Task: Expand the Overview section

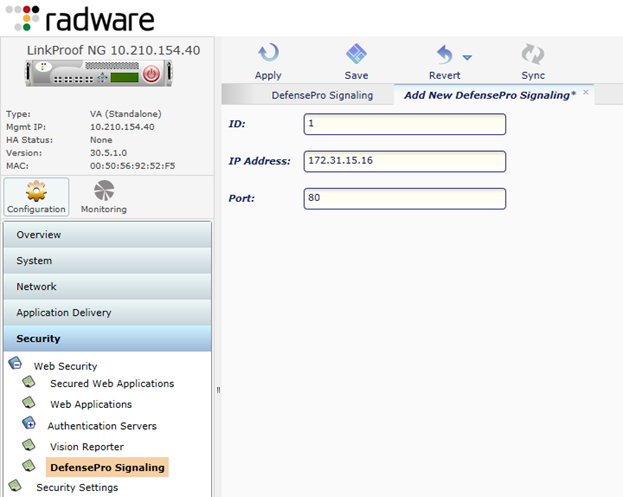Action: (x=107, y=235)
